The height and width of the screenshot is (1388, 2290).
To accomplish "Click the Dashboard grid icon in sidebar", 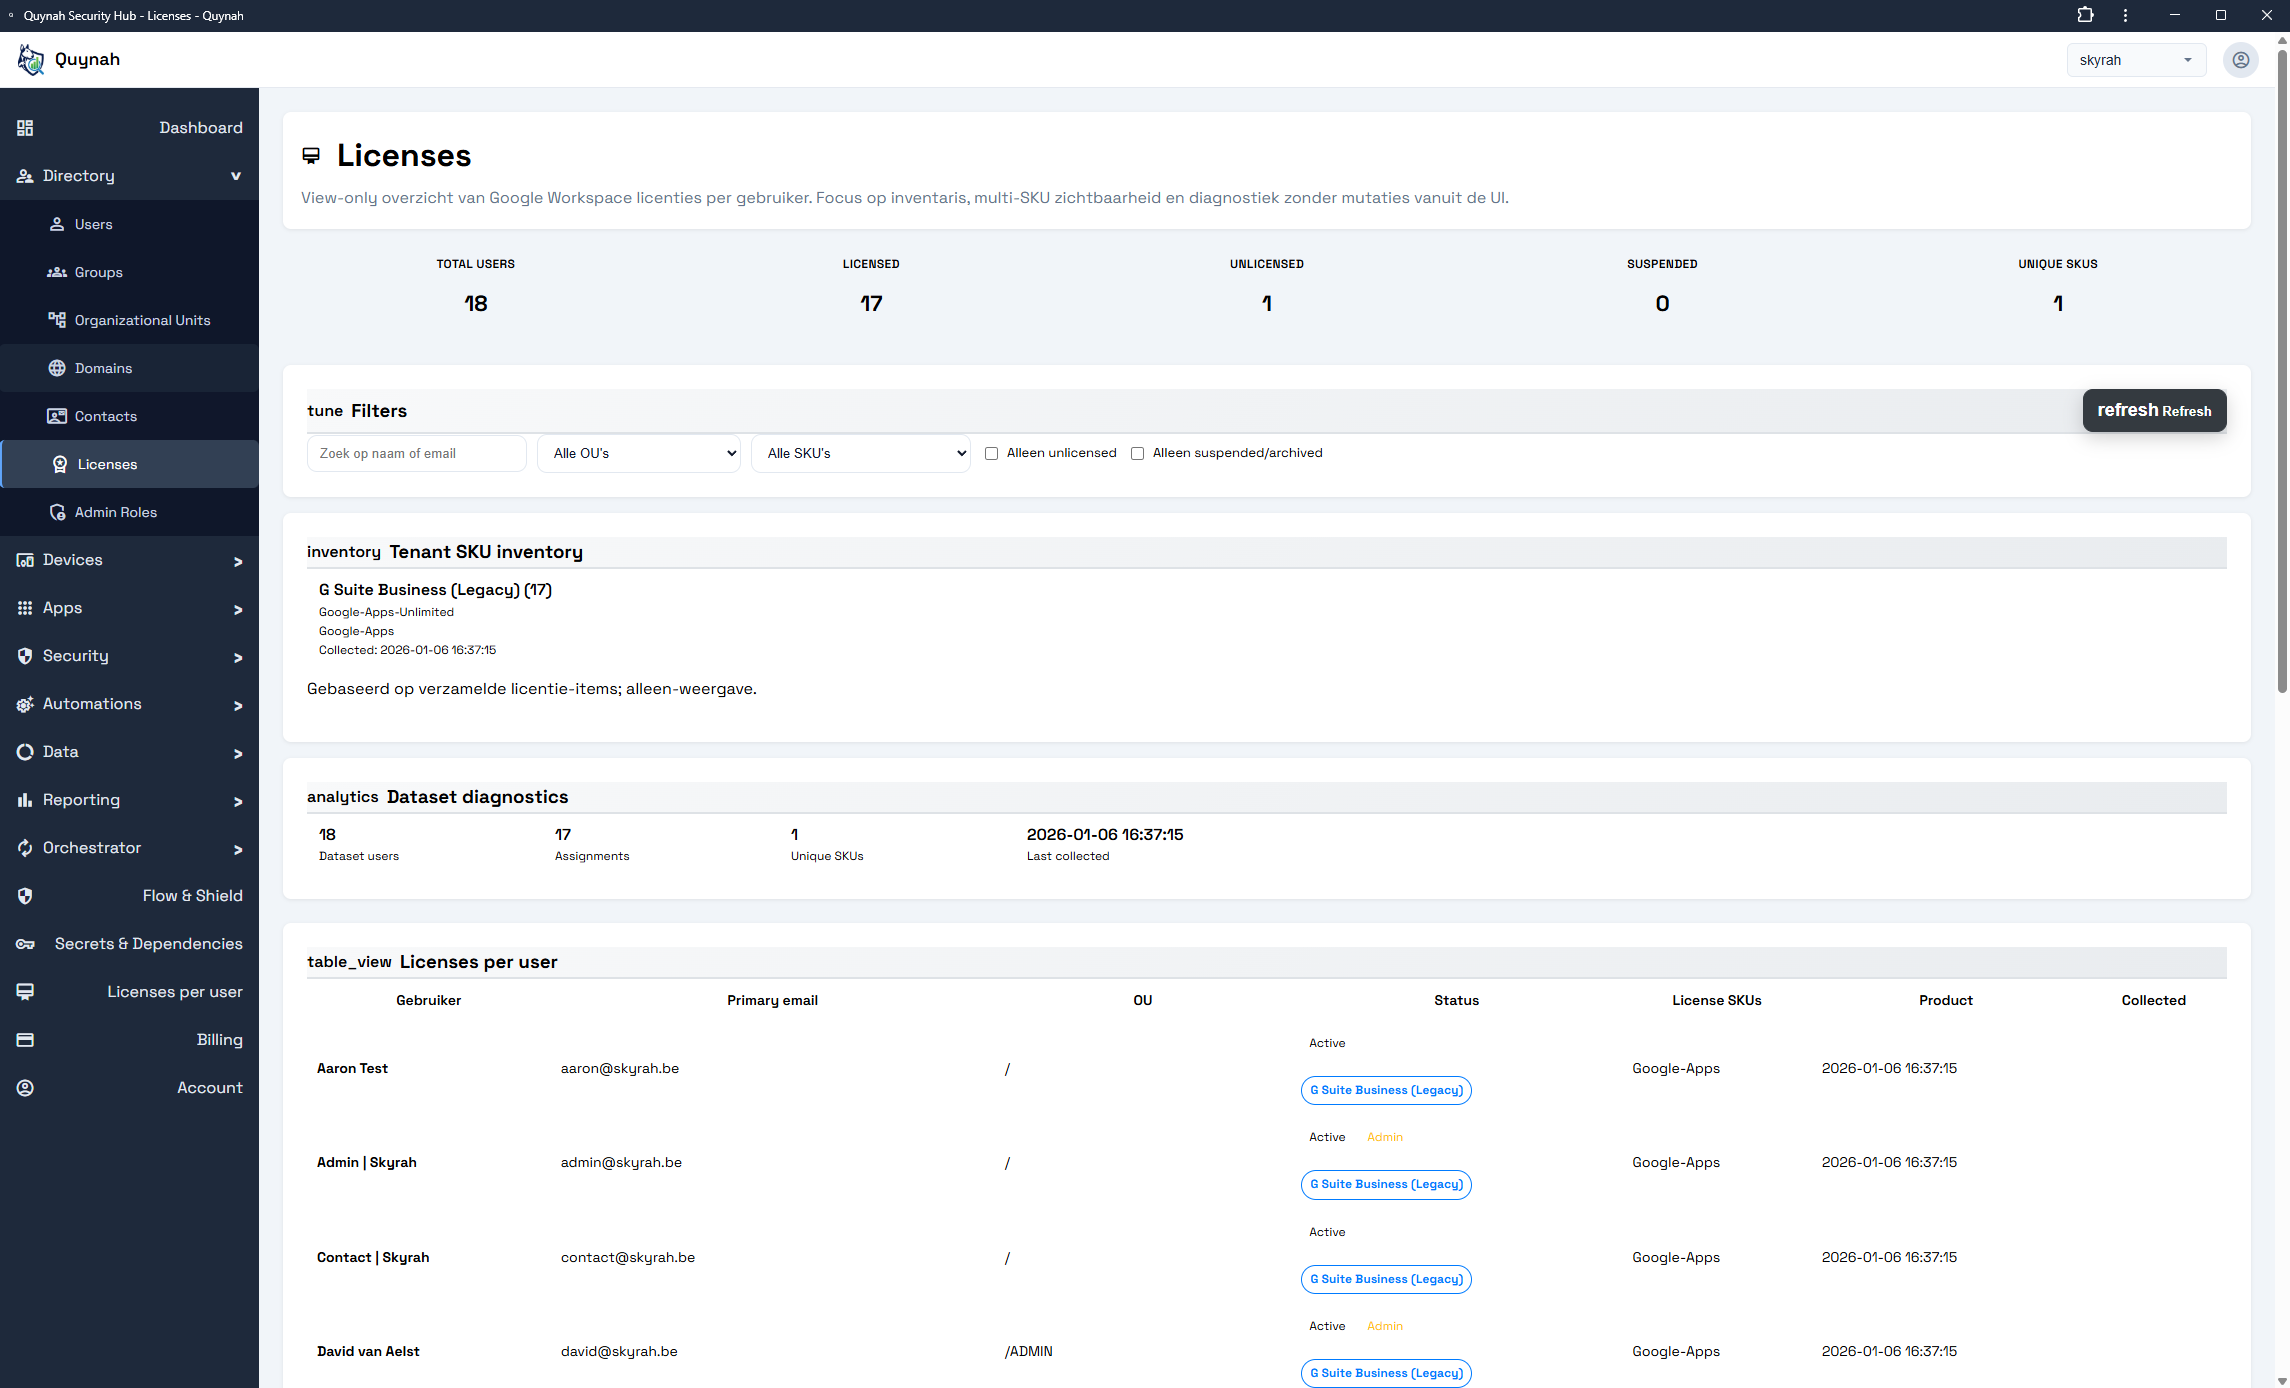I will (x=25, y=128).
